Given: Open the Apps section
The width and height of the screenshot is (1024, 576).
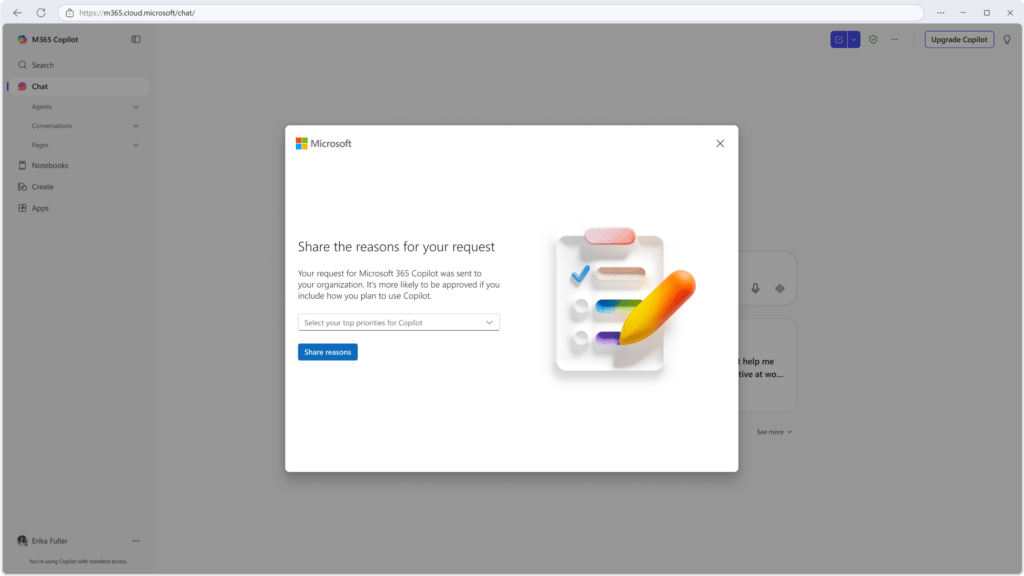Looking at the screenshot, I should pos(38,207).
